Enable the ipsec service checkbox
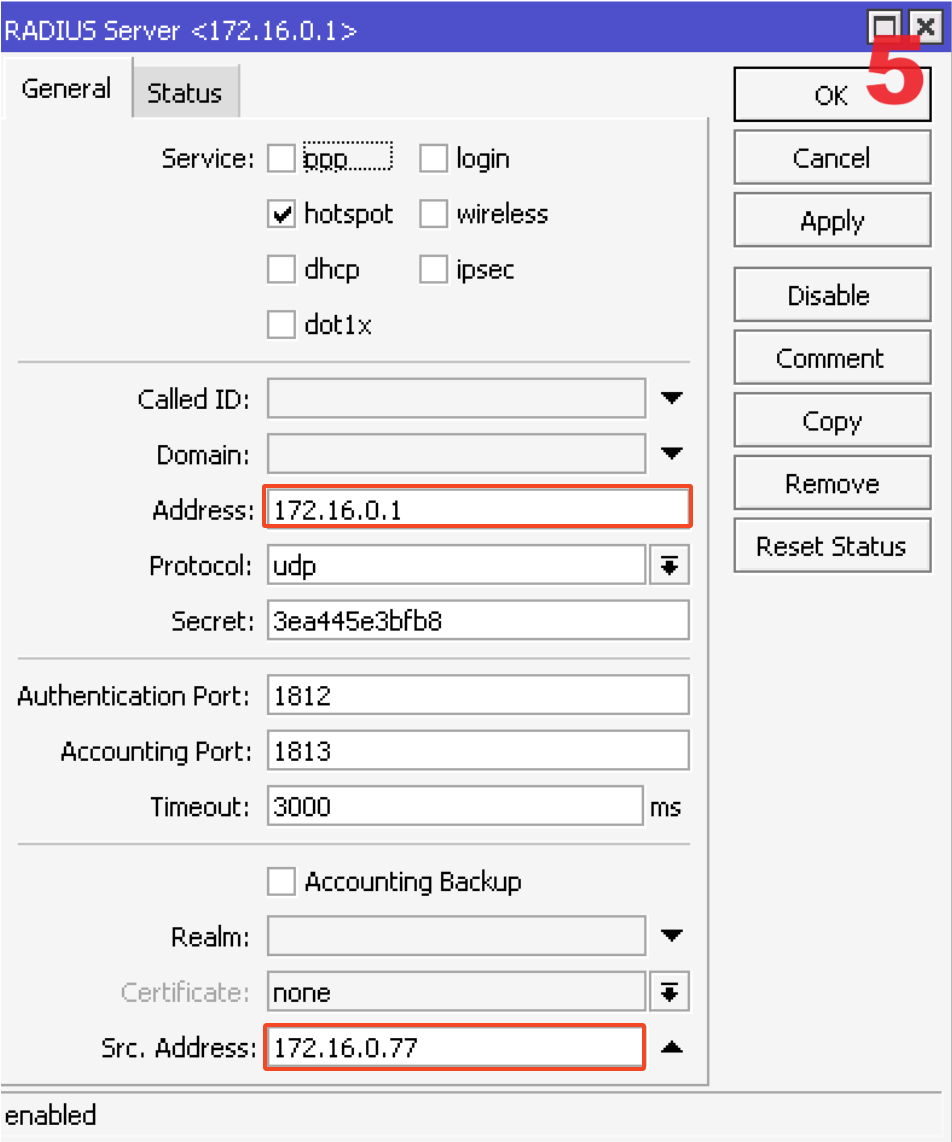The width and height of the screenshot is (952, 1142). (433, 270)
